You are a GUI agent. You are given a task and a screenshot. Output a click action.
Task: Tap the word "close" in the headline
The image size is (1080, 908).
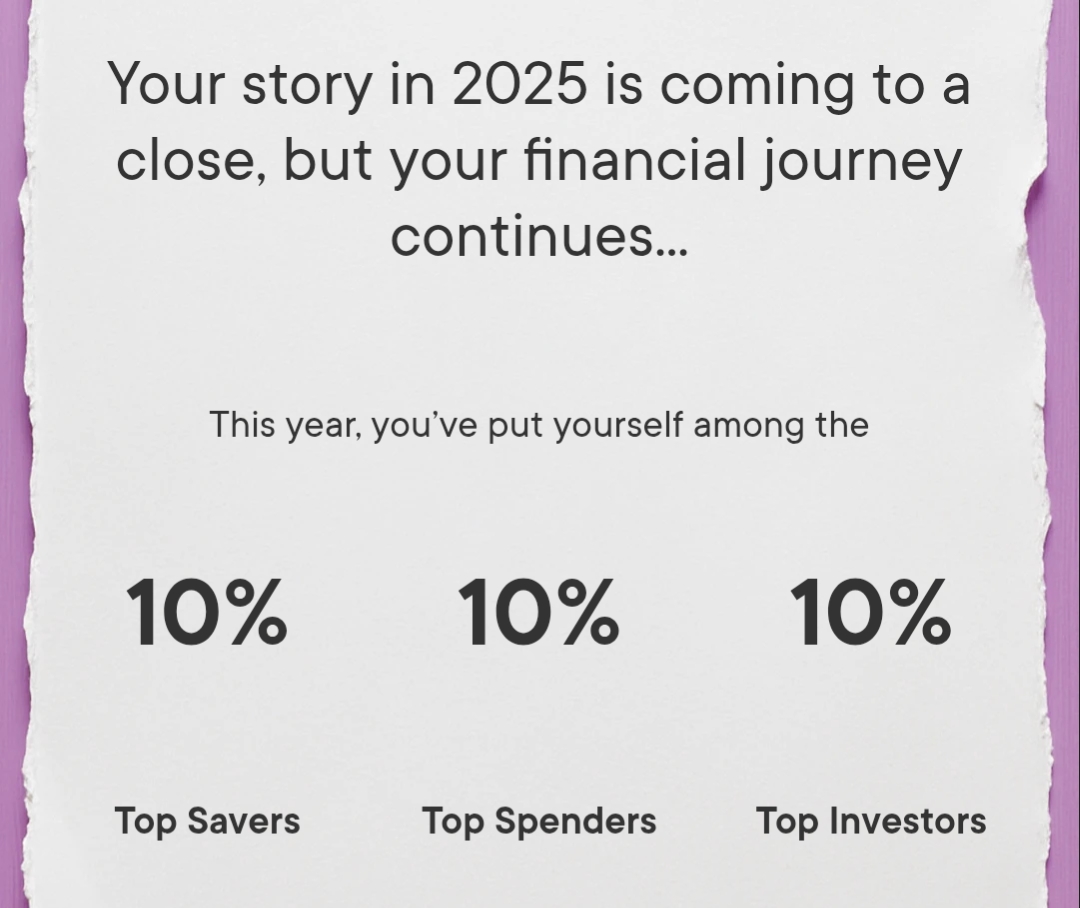pos(187,160)
